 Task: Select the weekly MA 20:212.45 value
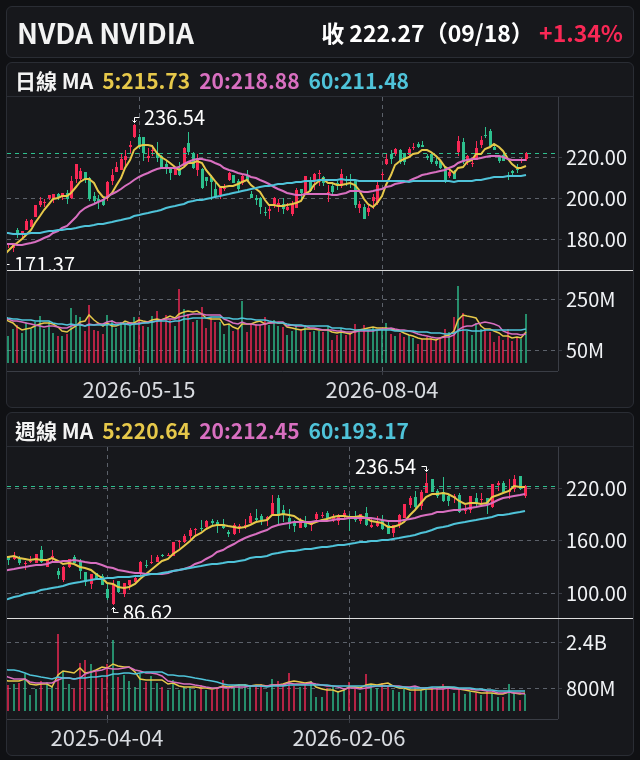pos(249,431)
